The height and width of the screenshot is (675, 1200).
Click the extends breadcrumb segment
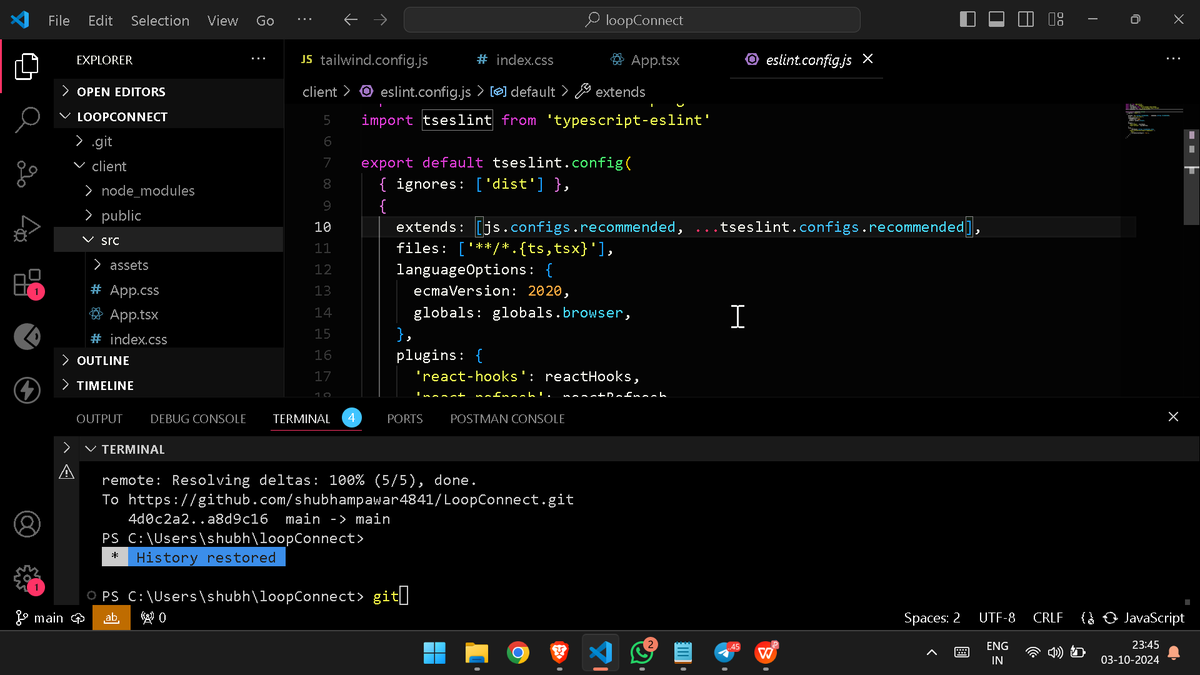click(x=610, y=91)
